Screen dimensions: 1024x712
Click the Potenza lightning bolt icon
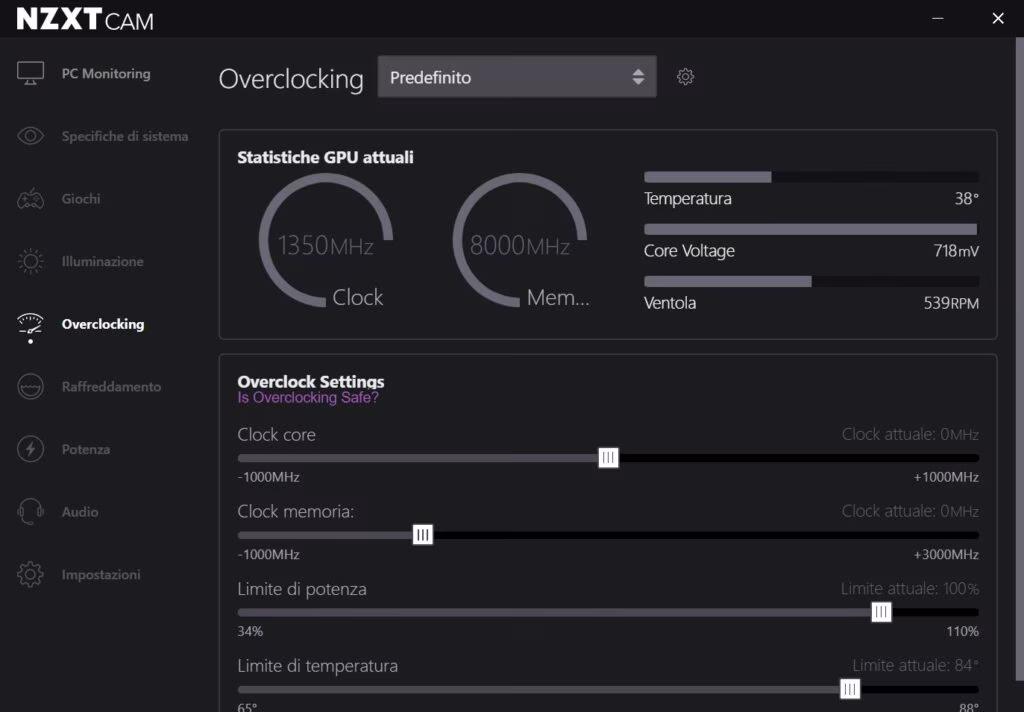pyautogui.click(x=30, y=449)
